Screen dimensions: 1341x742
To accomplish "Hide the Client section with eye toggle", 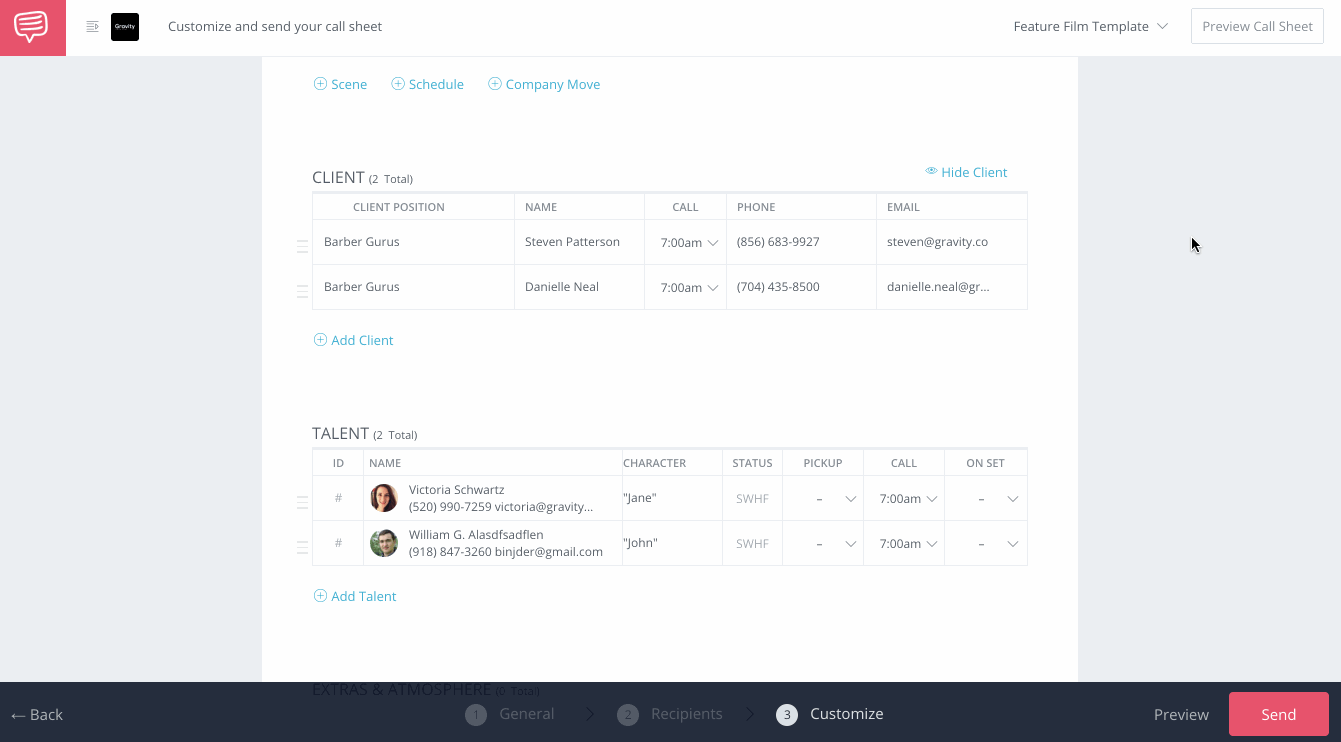I will coord(931,171).
